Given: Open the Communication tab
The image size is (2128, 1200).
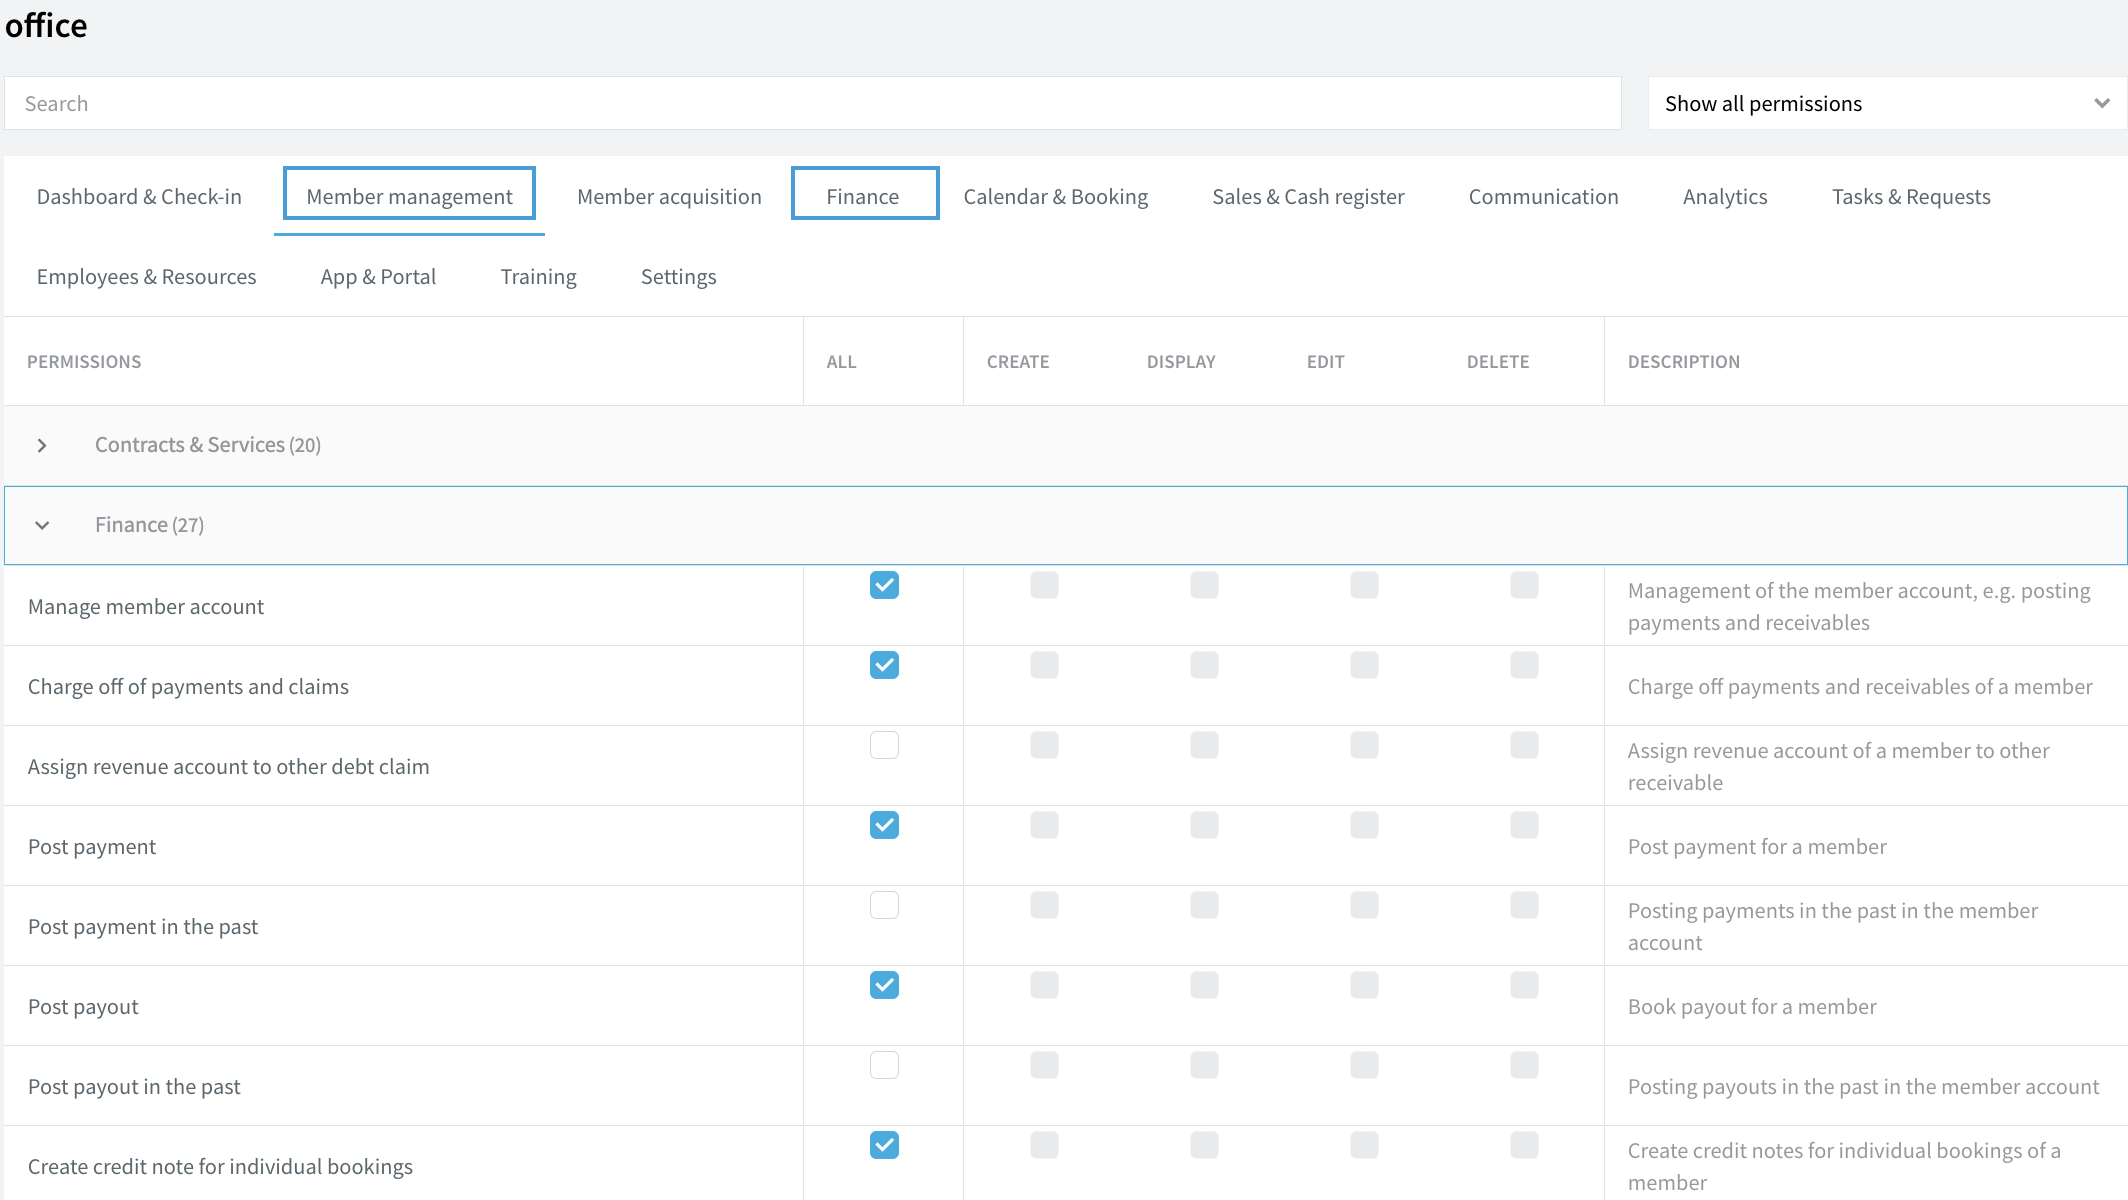Looking at the screenshot, I should click(1543, 196).
